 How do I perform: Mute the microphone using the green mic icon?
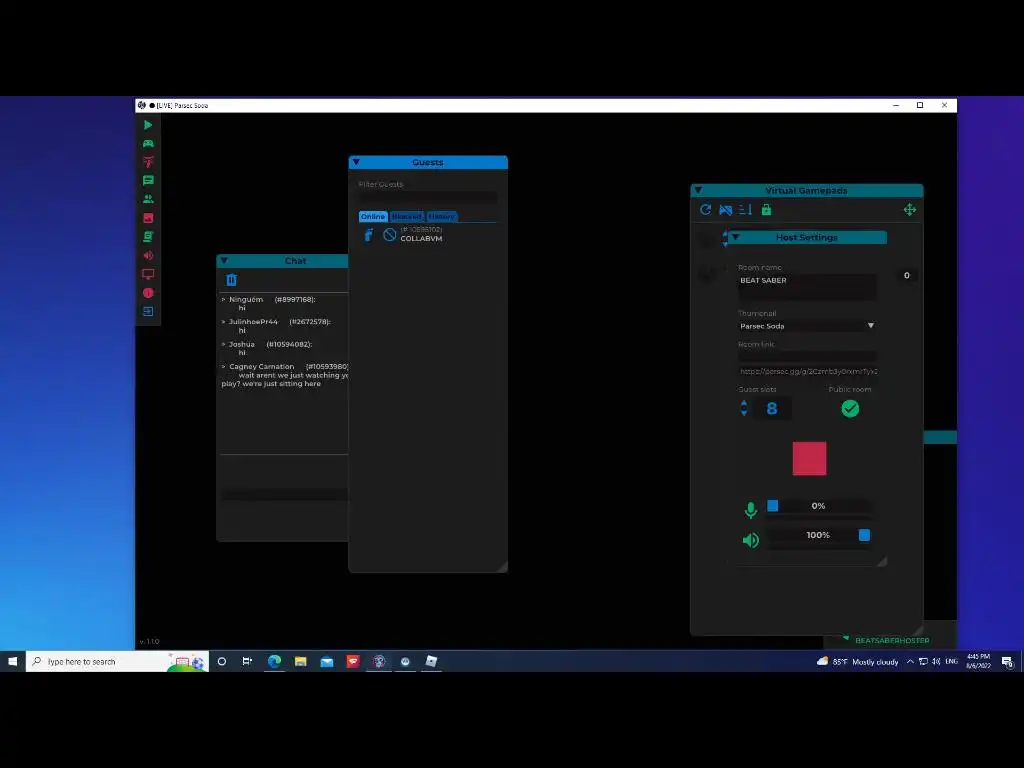[x=751, y=509]
